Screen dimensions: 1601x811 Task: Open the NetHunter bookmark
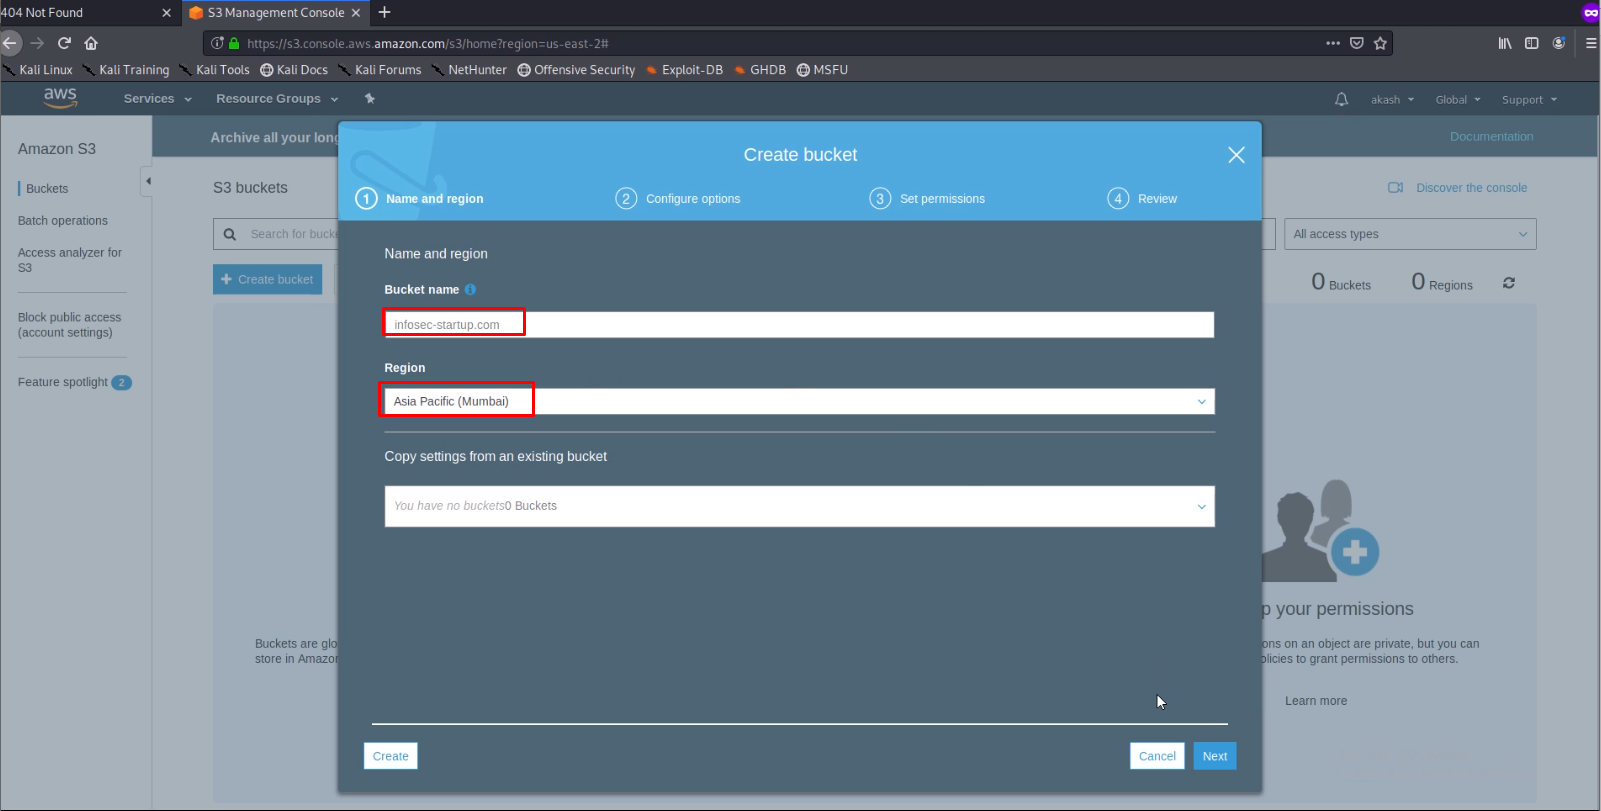pos(470,70)
